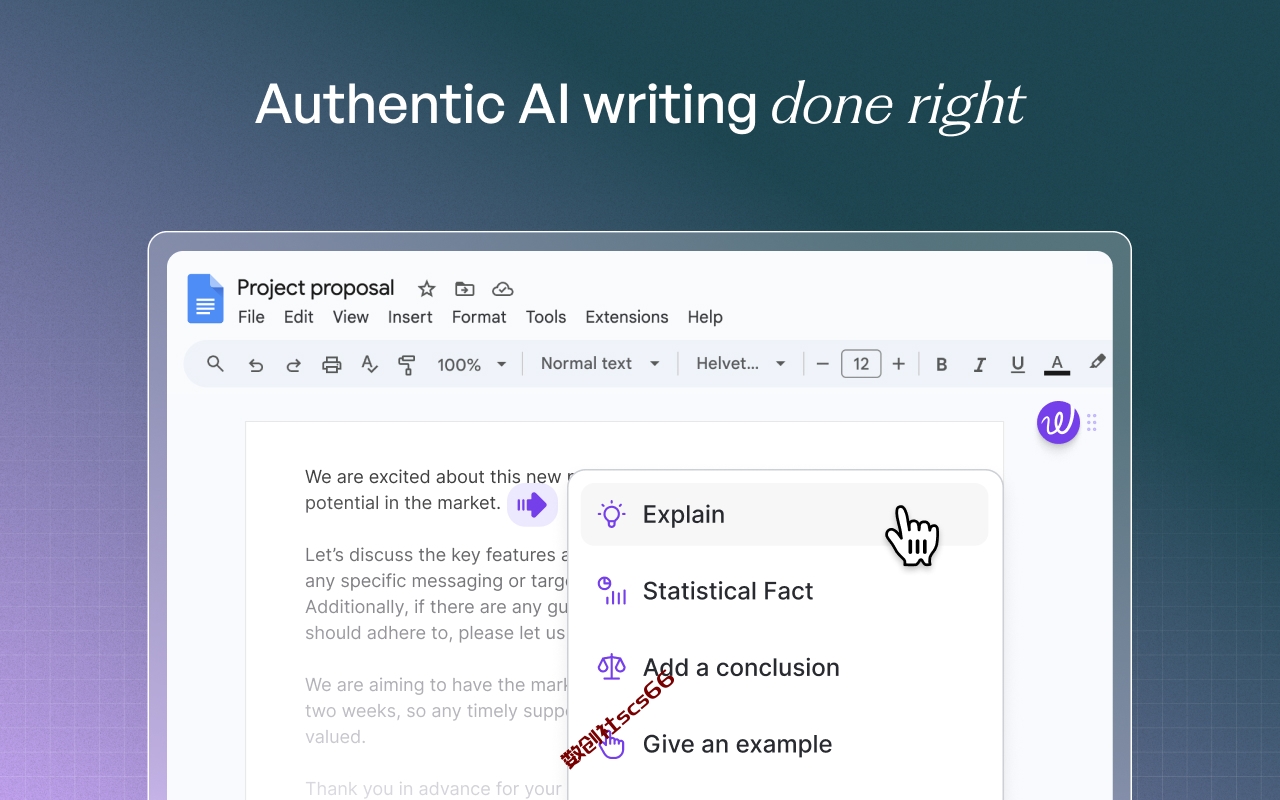Viewport: 1280px width, 800px height.
Task: Open the Extensions menu
Action: (x=627, y=317)
